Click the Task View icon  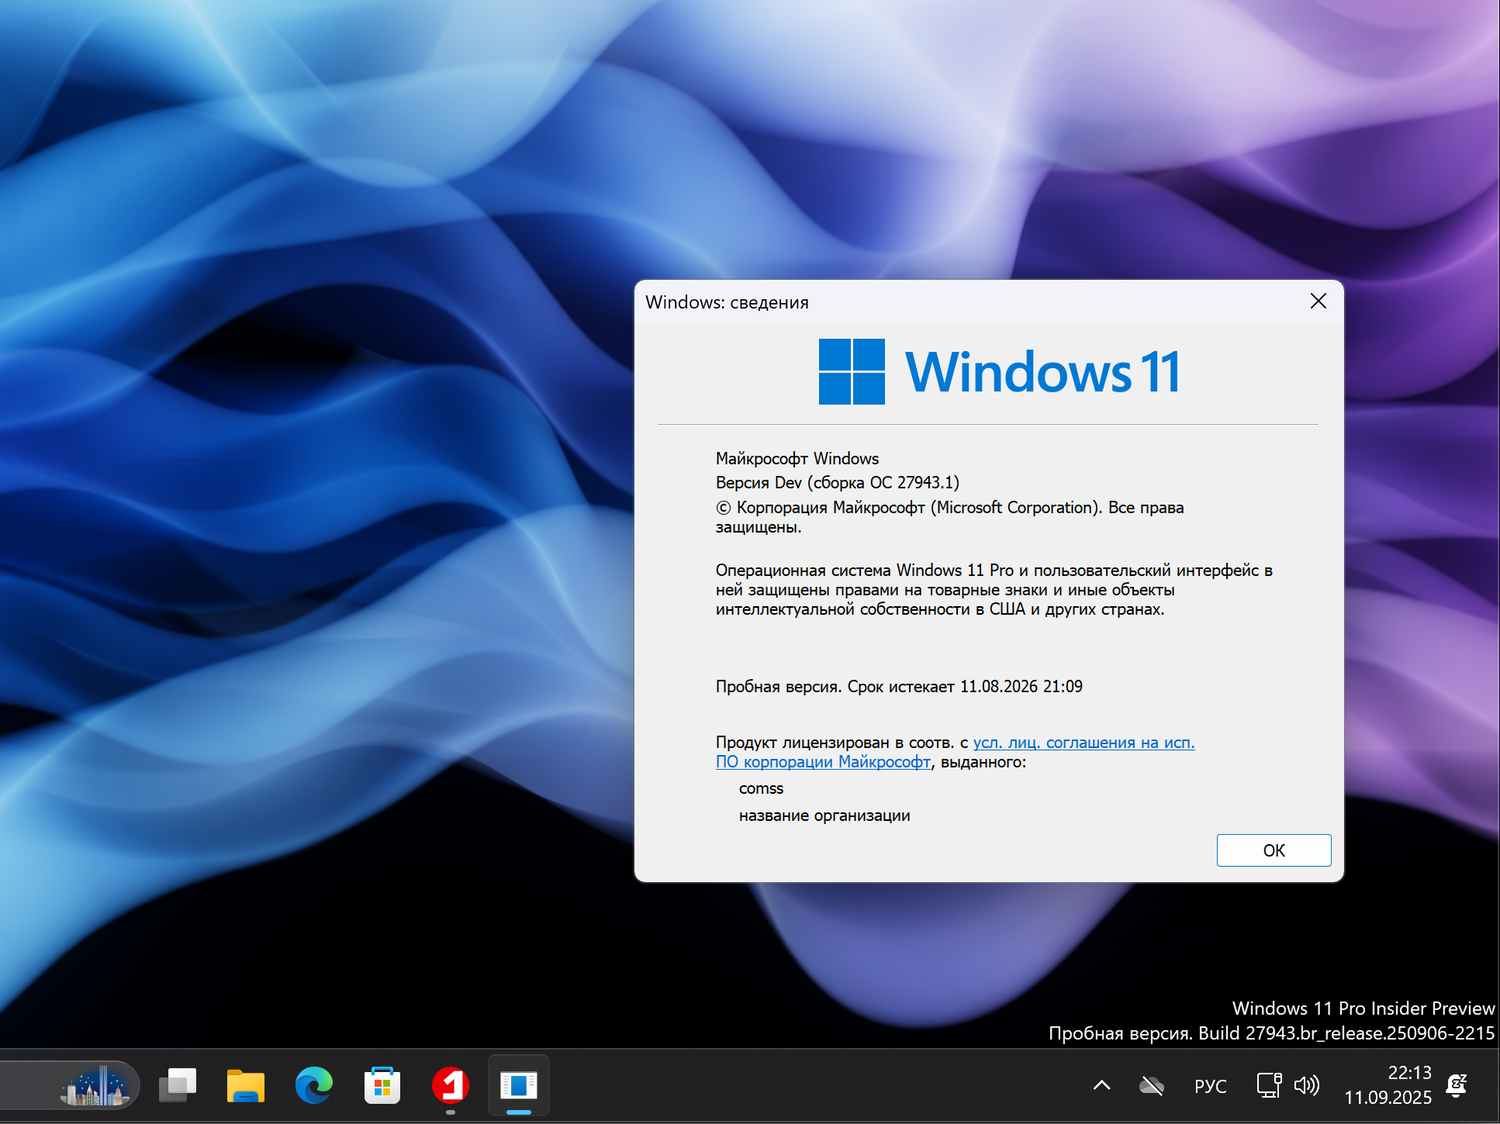[178, 1085]
